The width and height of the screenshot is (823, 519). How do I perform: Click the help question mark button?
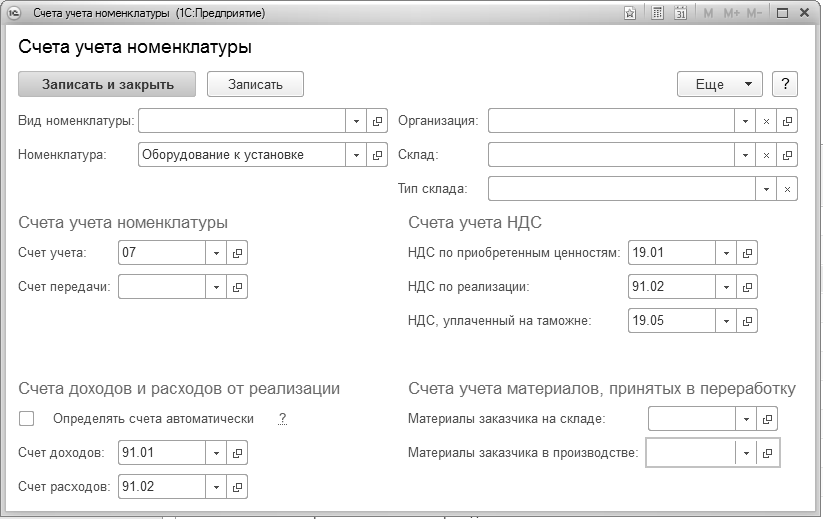(785, 84)
